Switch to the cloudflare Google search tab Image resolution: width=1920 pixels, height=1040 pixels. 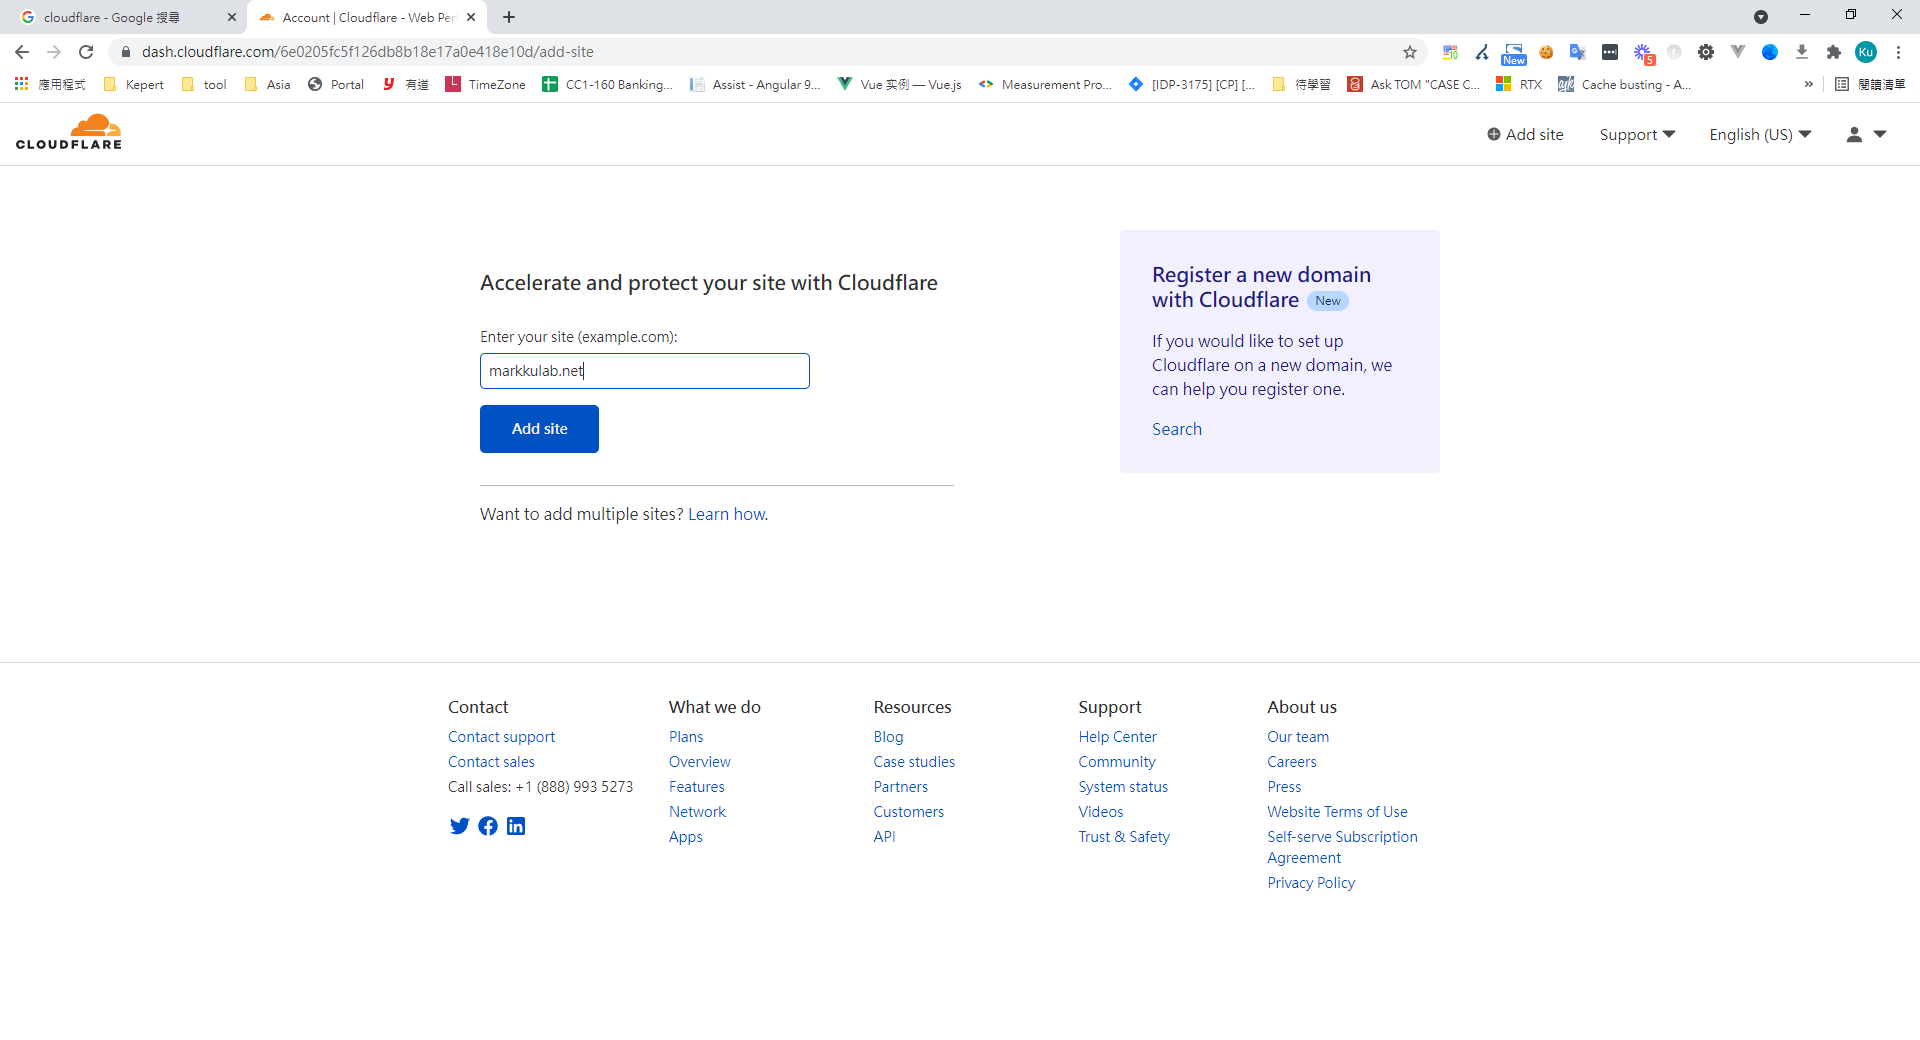point(120,17)
